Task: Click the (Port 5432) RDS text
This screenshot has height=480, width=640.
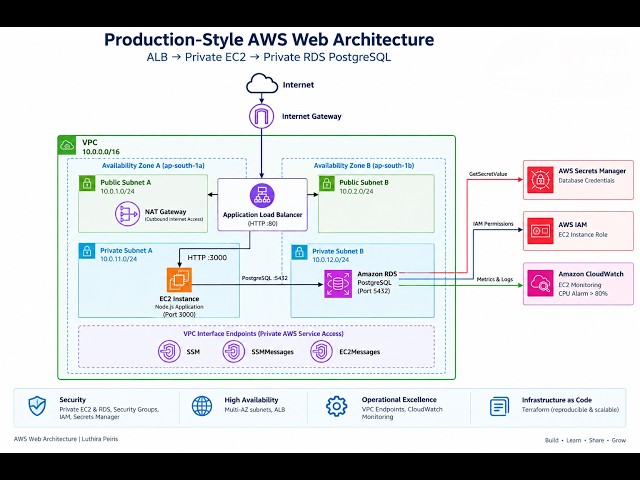Action: click(373, 291)
